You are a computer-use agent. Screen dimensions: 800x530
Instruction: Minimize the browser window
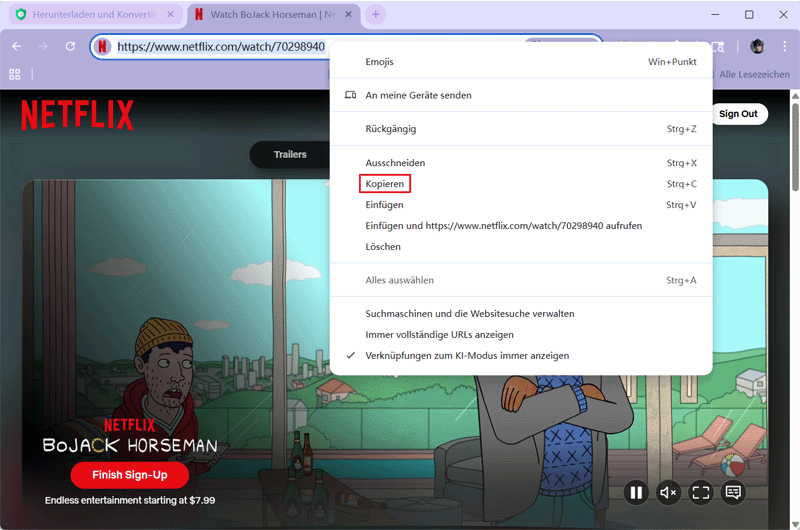tap(715, 14)
